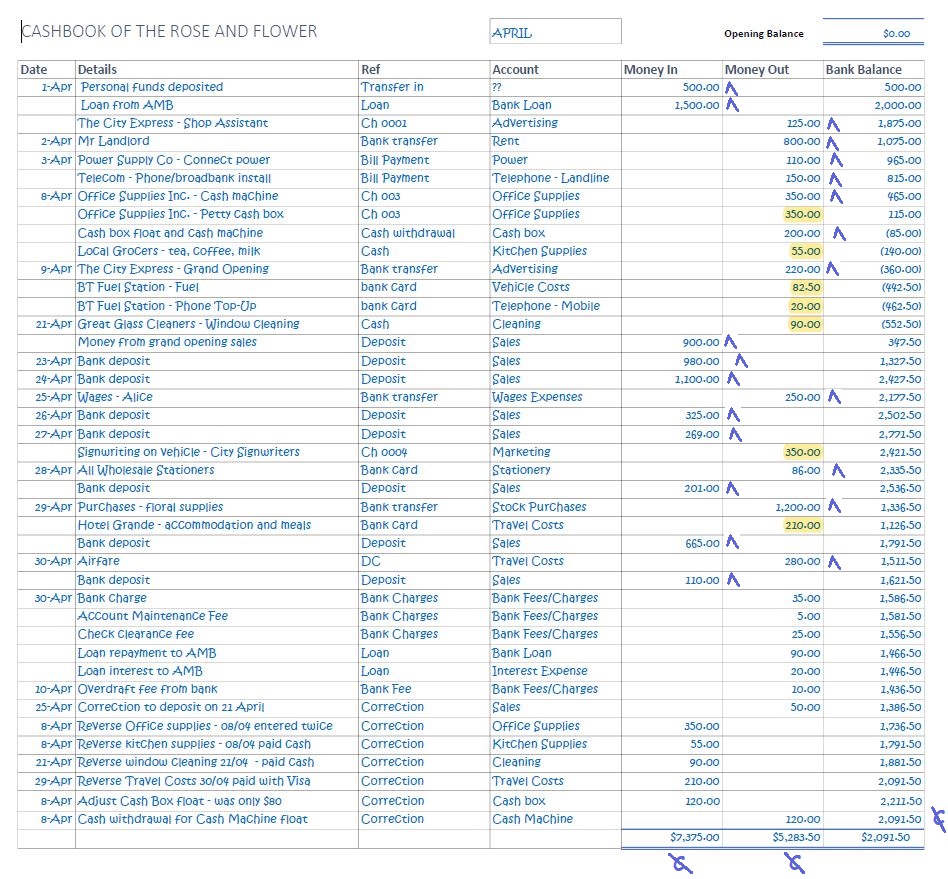
Task: Click 'Great Glass Cleaners - Window Cleaning'
Action: (x=188, y=324)
